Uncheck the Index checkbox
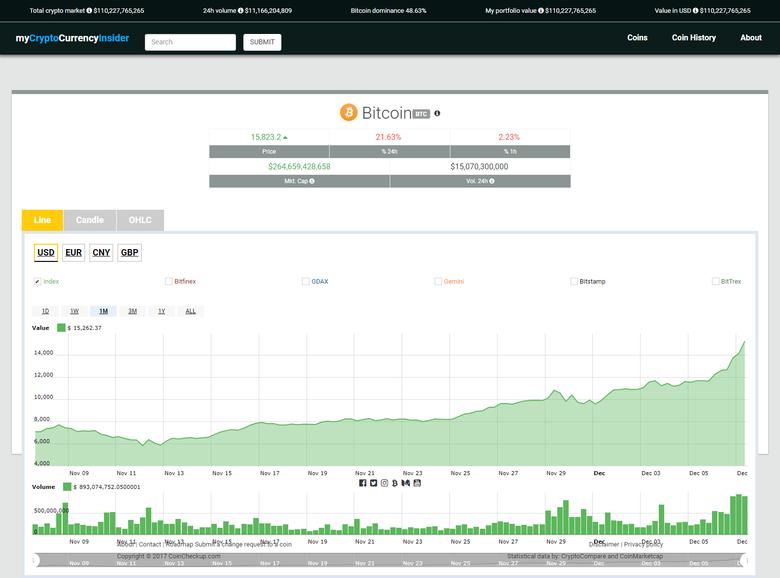 [x=38, y=282]
